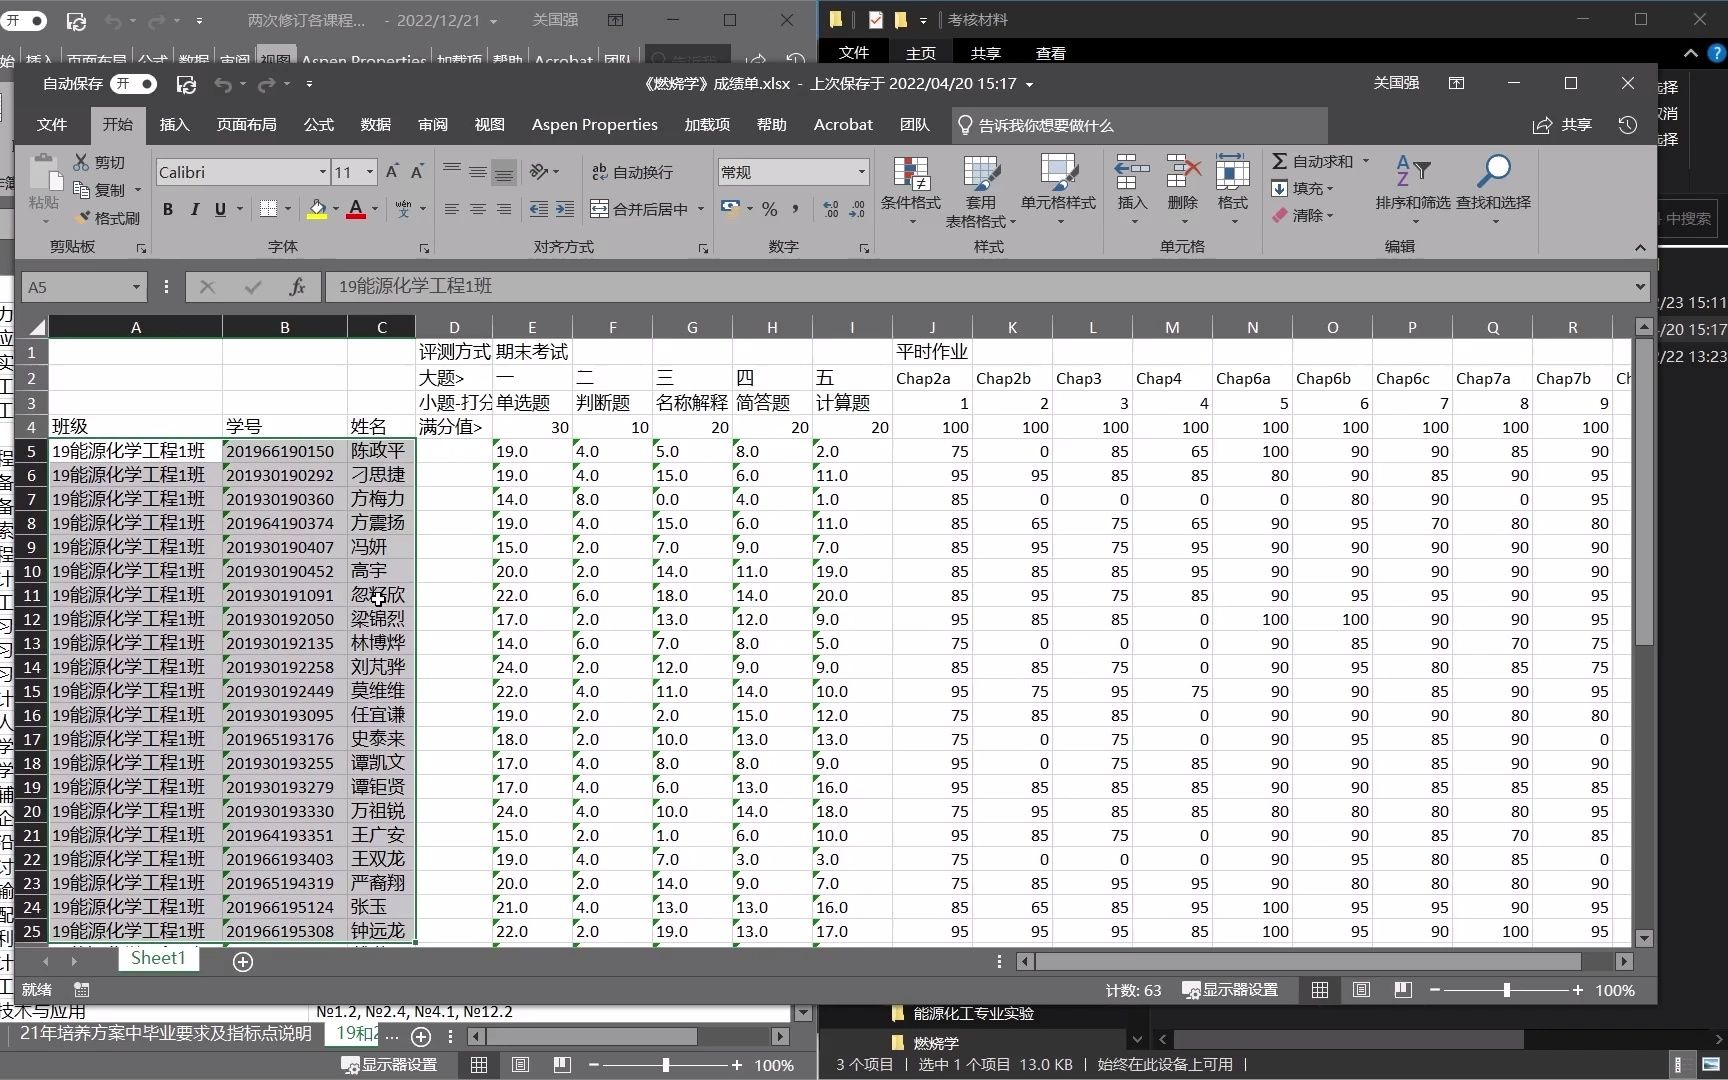Click the zoom slider handle in the status bar
Screen dimensions: 1728x1080
tap(1507, 990)
